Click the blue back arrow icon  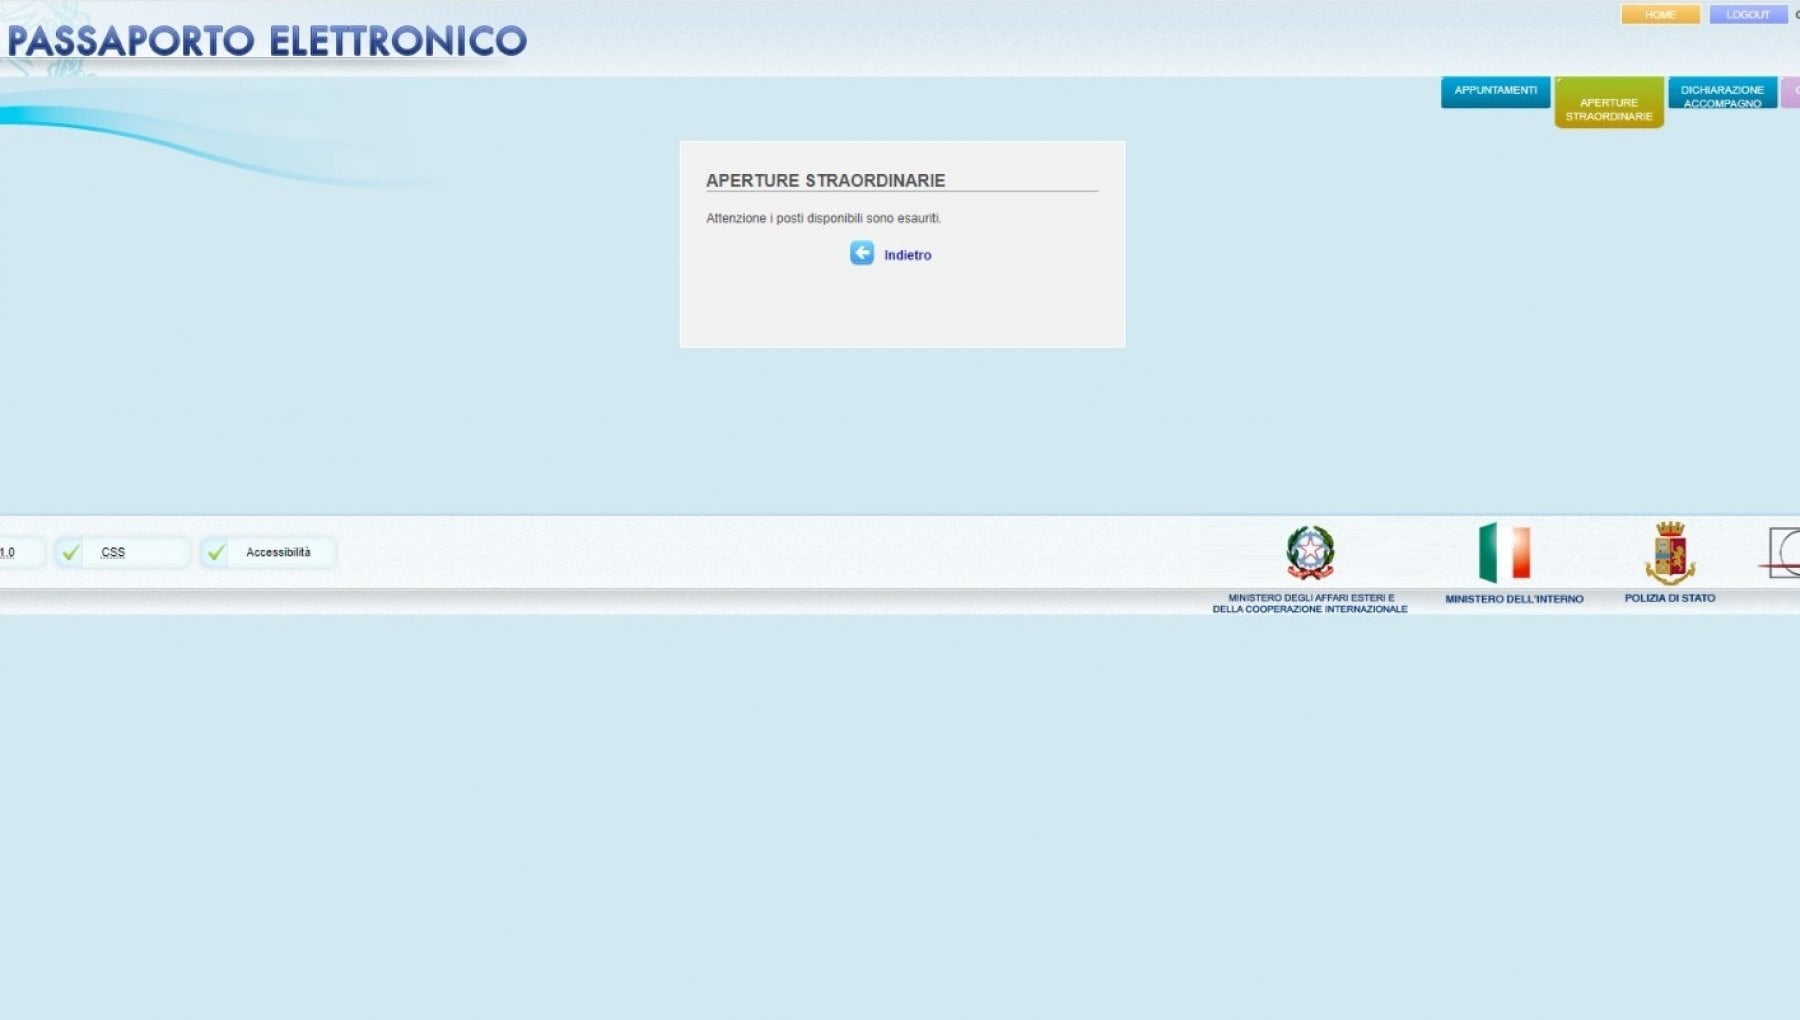[x=861, y=253]
